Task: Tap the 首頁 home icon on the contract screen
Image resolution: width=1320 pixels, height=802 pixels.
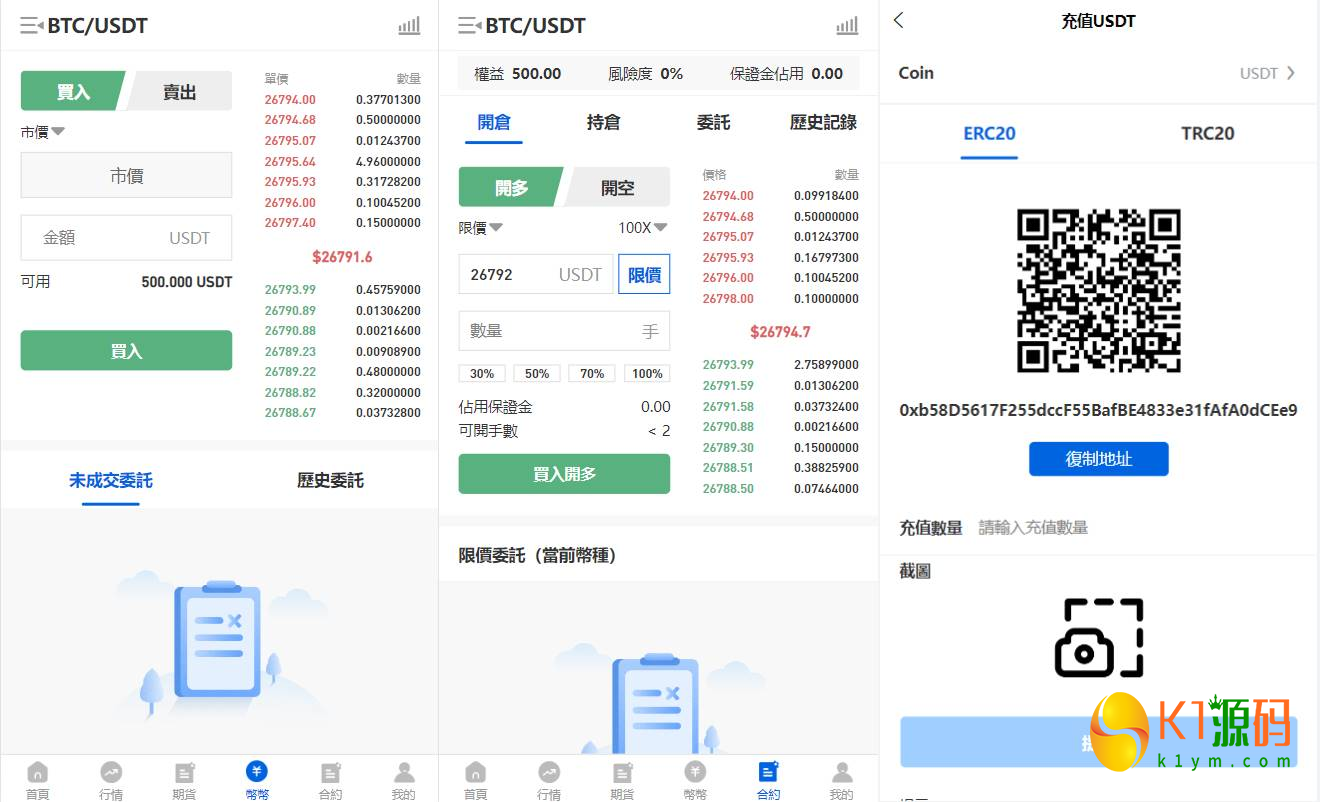Action: [476, 773]
